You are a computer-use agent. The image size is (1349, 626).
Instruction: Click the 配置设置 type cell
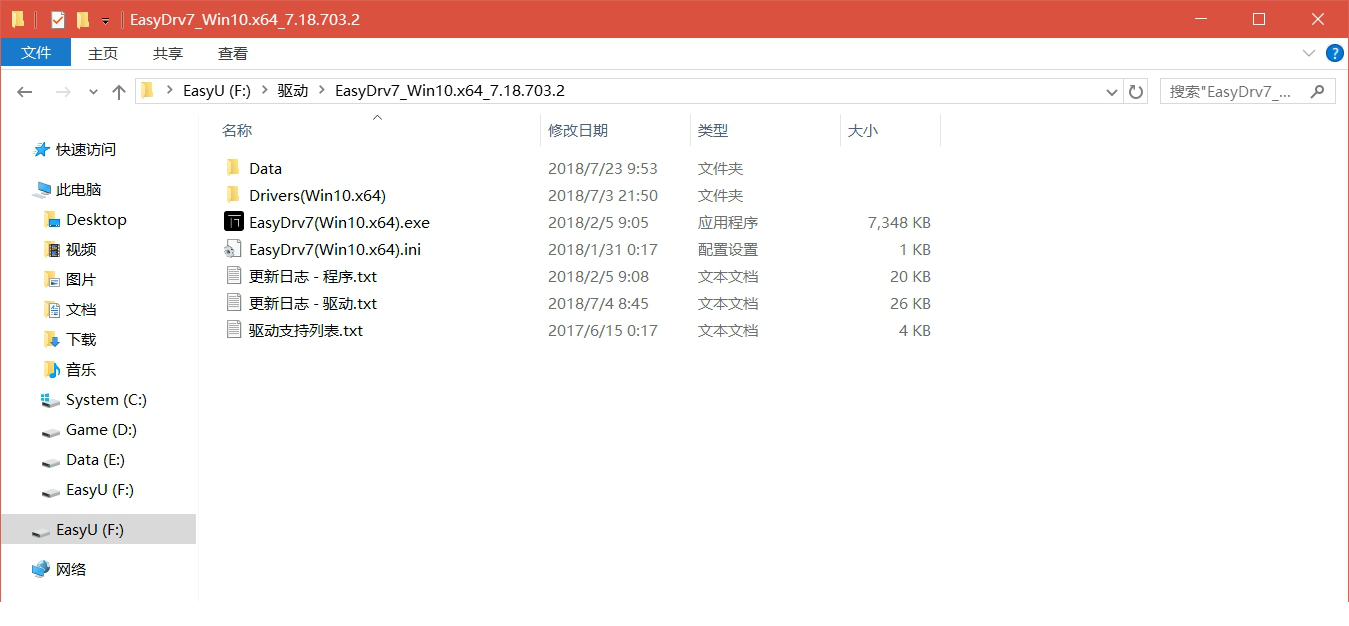click(728, 249)
